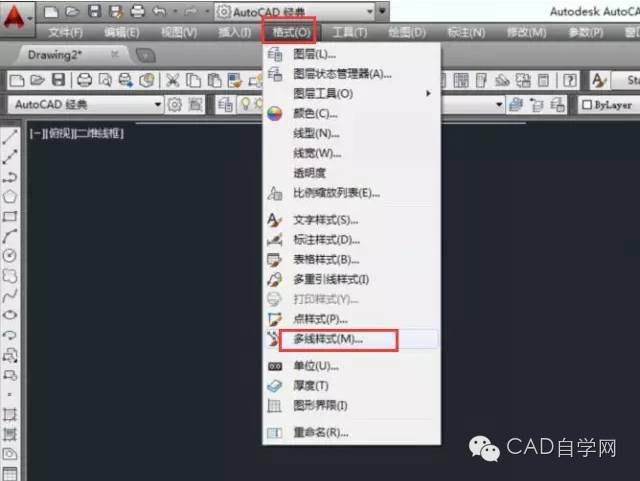The image size is (640, 481).
Task: Expand the layer list dropdown arrow
Action: click(x=499, y=105)
